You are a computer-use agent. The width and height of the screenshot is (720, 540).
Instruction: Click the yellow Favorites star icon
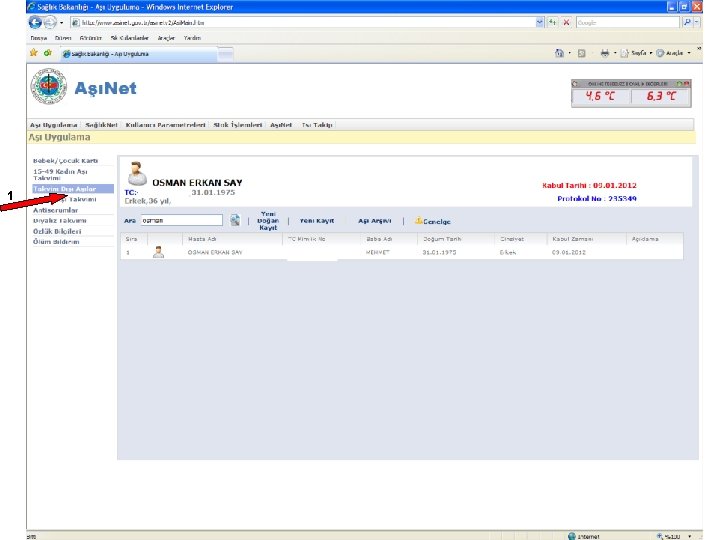pyautogui.click(x=34, y=53)
